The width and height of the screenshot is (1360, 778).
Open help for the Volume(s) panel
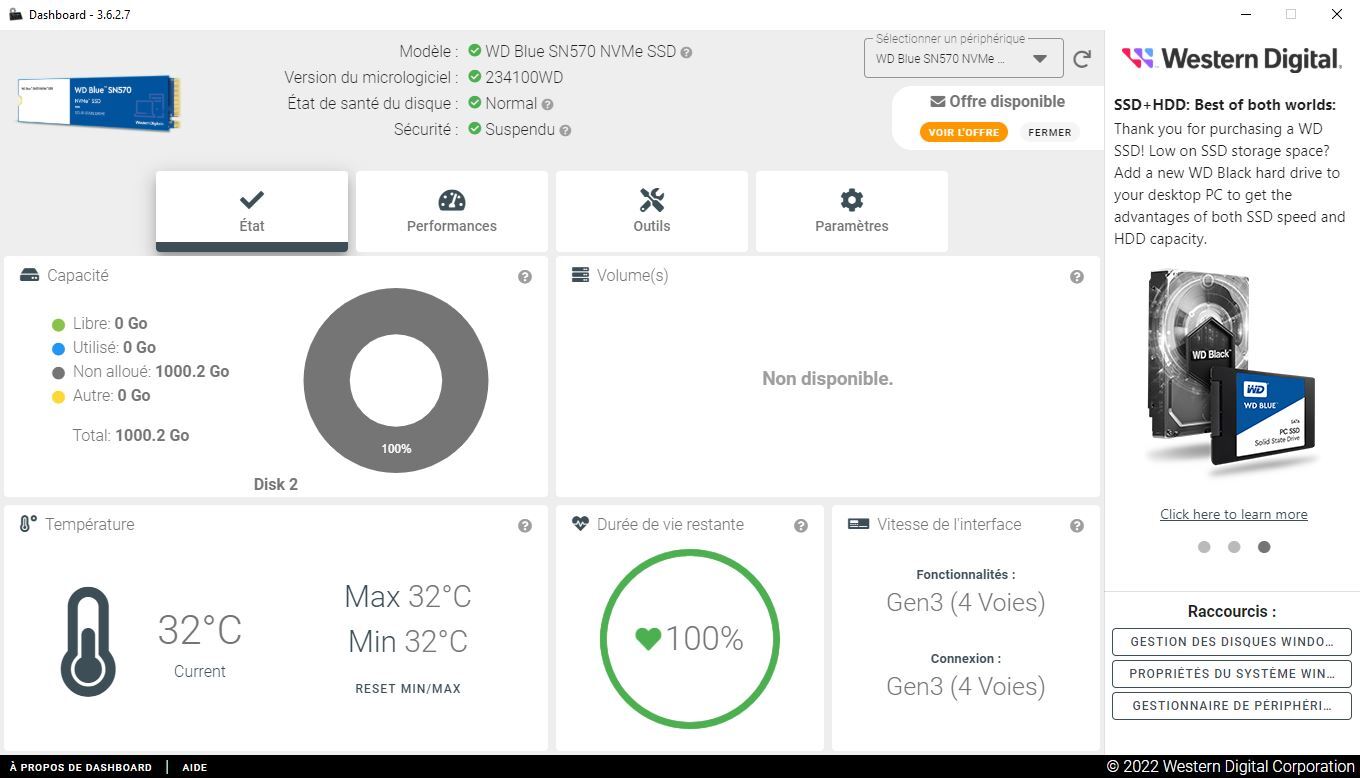pos(1077,276)
